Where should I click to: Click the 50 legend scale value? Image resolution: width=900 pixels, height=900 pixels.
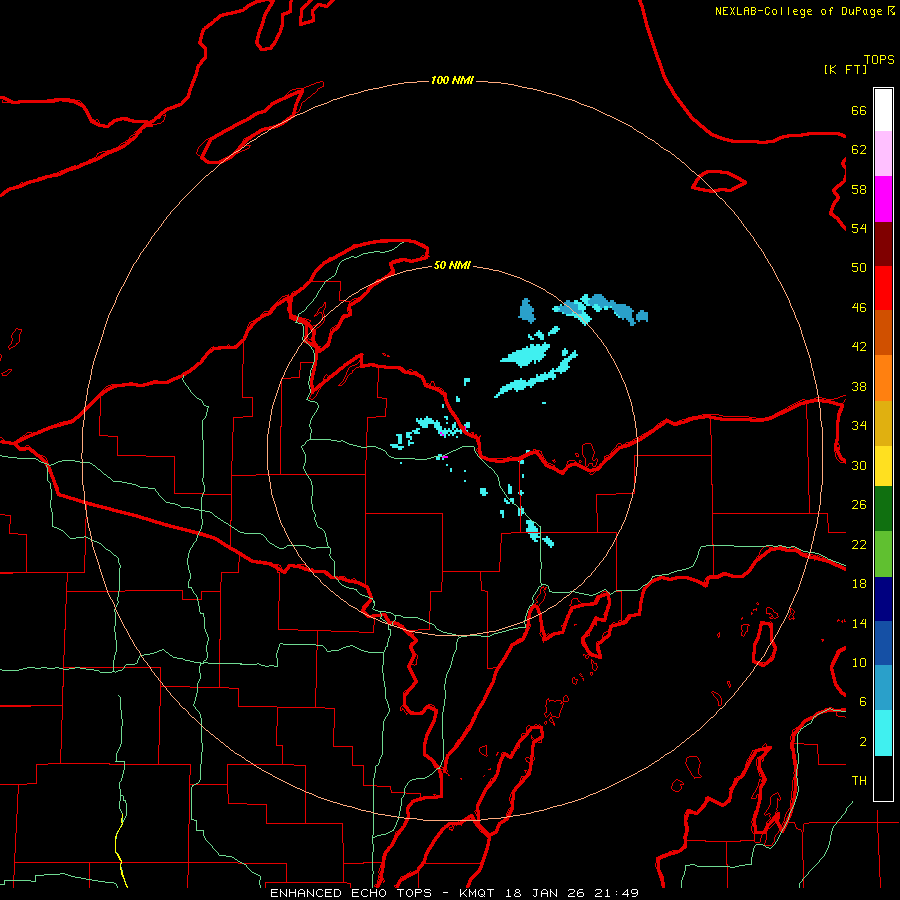859,268
